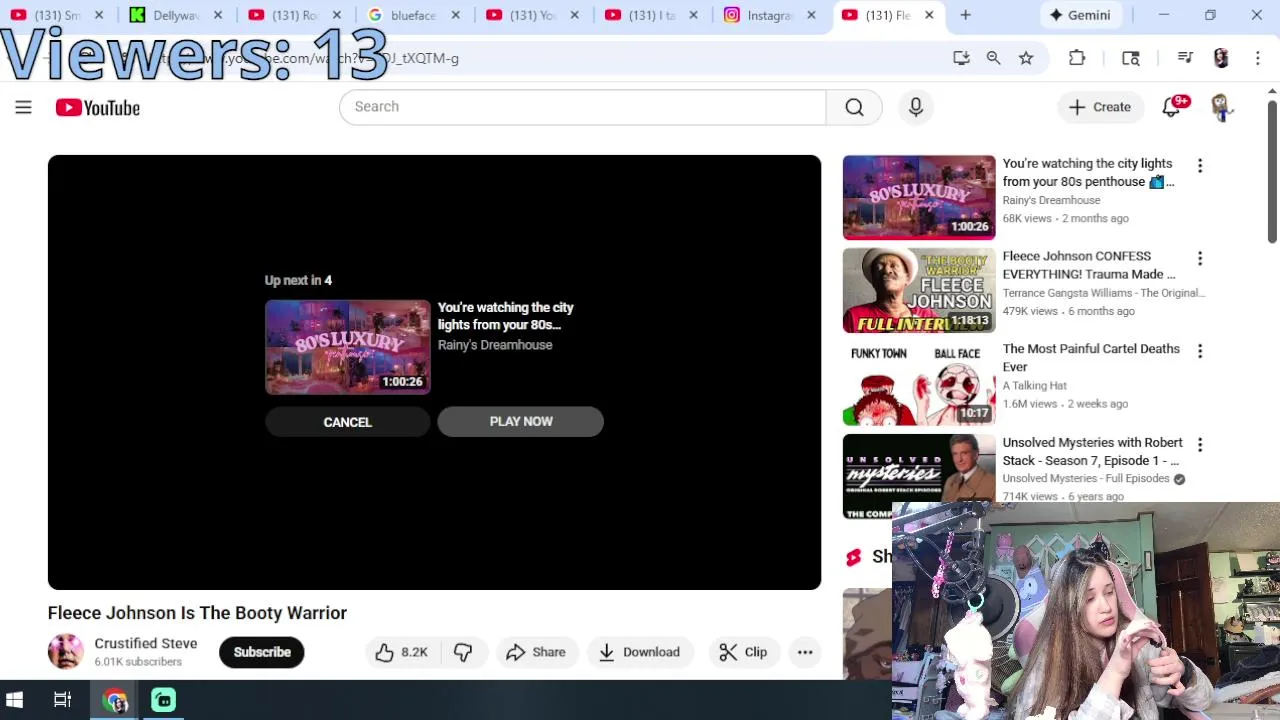
Task: Create a Clip of the video
Action: pos(743,652)
